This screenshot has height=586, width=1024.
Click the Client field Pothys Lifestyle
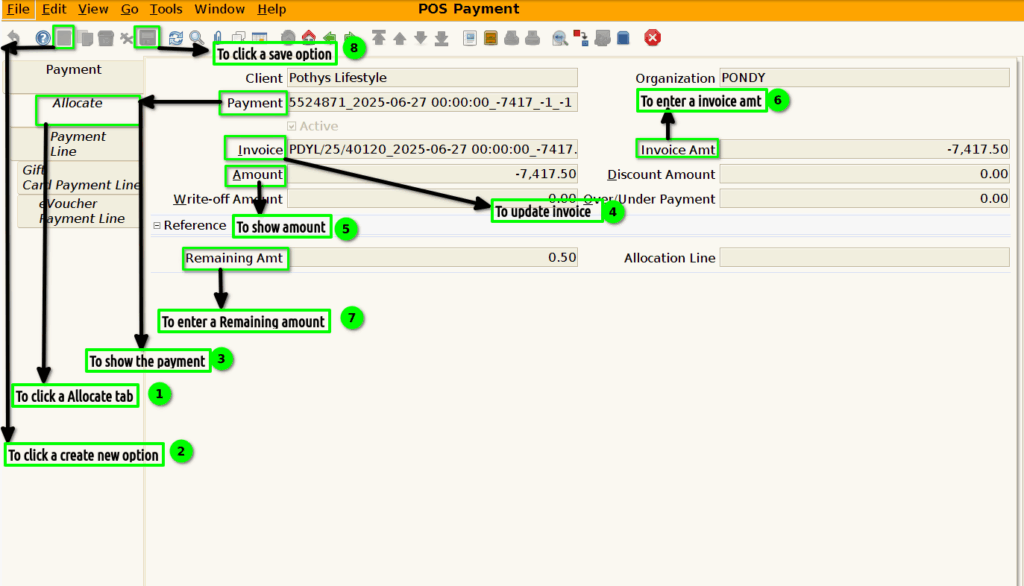(x=432, y=78)
